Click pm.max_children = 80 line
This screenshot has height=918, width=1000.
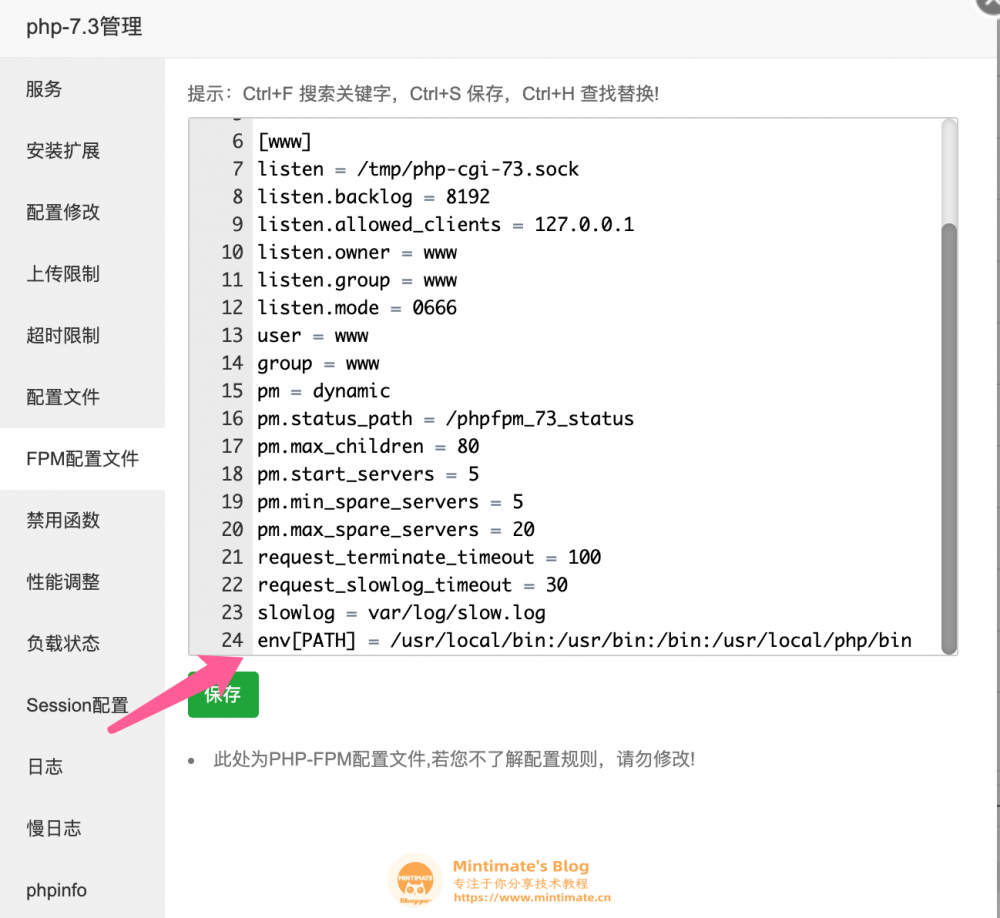tap(368, 447)
